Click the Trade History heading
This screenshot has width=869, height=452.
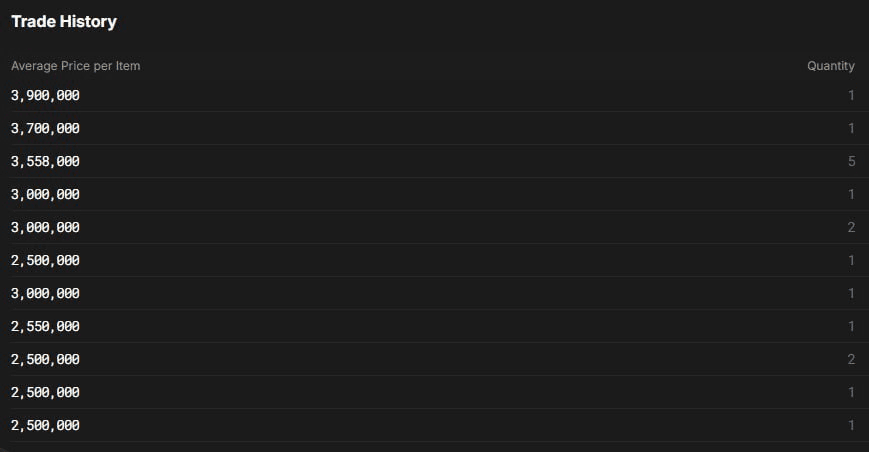[64, 21]
